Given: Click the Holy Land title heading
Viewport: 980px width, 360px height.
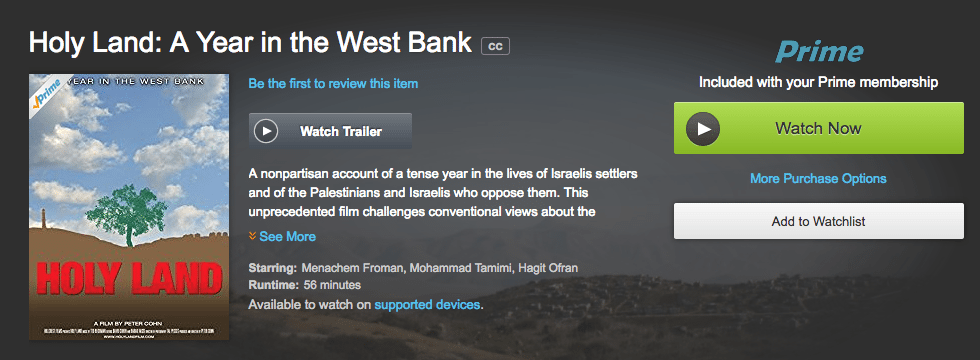Looking at the screenshot, I should pyautogui.click(x=251, y=42).
